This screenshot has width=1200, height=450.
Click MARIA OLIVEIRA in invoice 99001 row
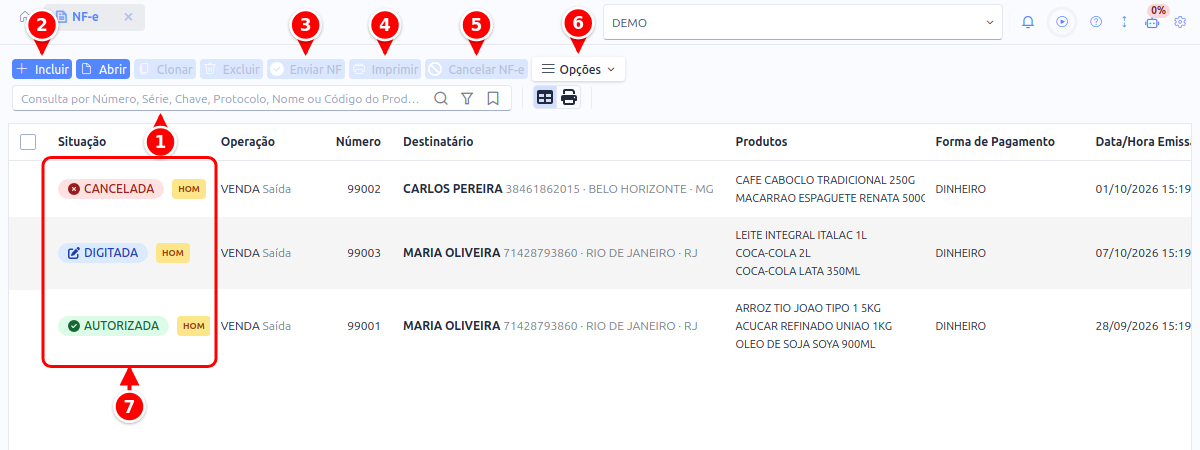451,326
